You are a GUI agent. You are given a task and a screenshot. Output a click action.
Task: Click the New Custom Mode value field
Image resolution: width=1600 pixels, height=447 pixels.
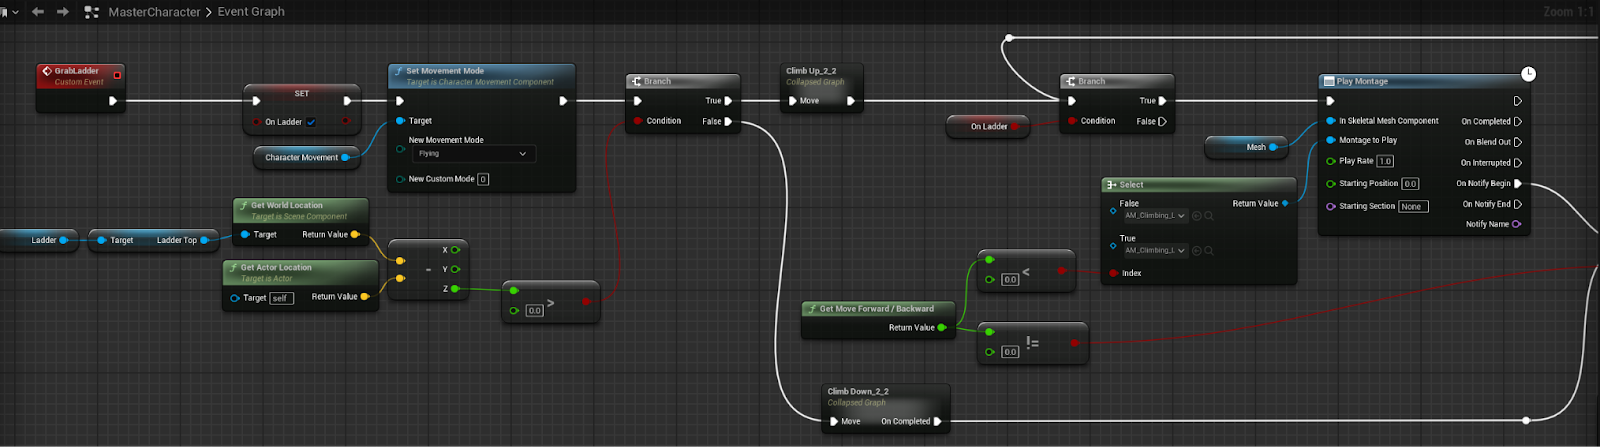click(483, 180)
